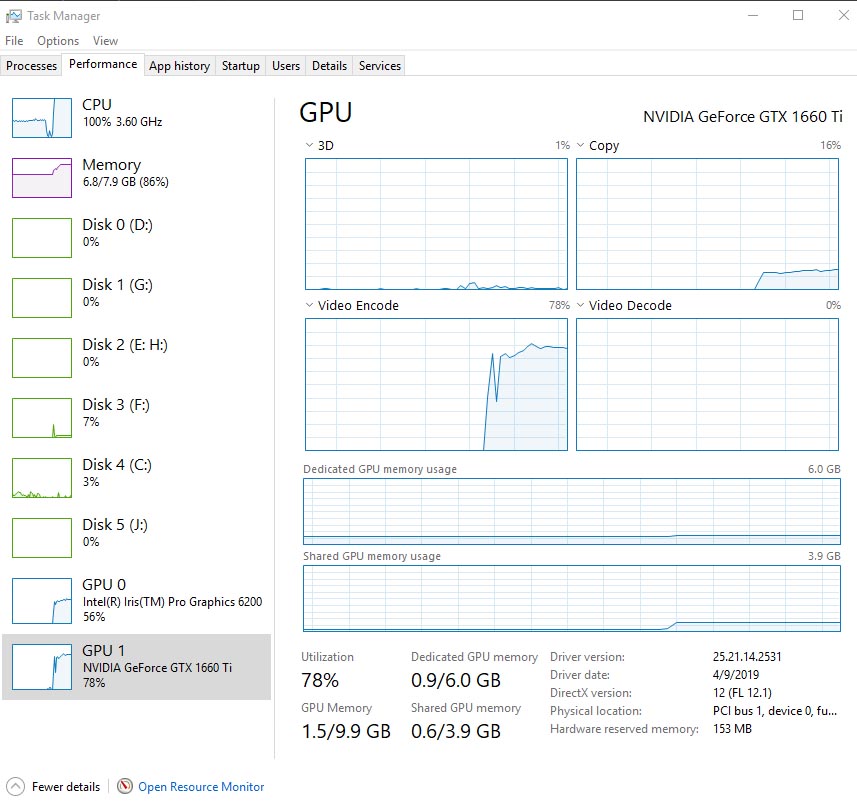Click the Video Encode usage graph
This screenshot has height=805, width=857.
(x=436, y=385)
